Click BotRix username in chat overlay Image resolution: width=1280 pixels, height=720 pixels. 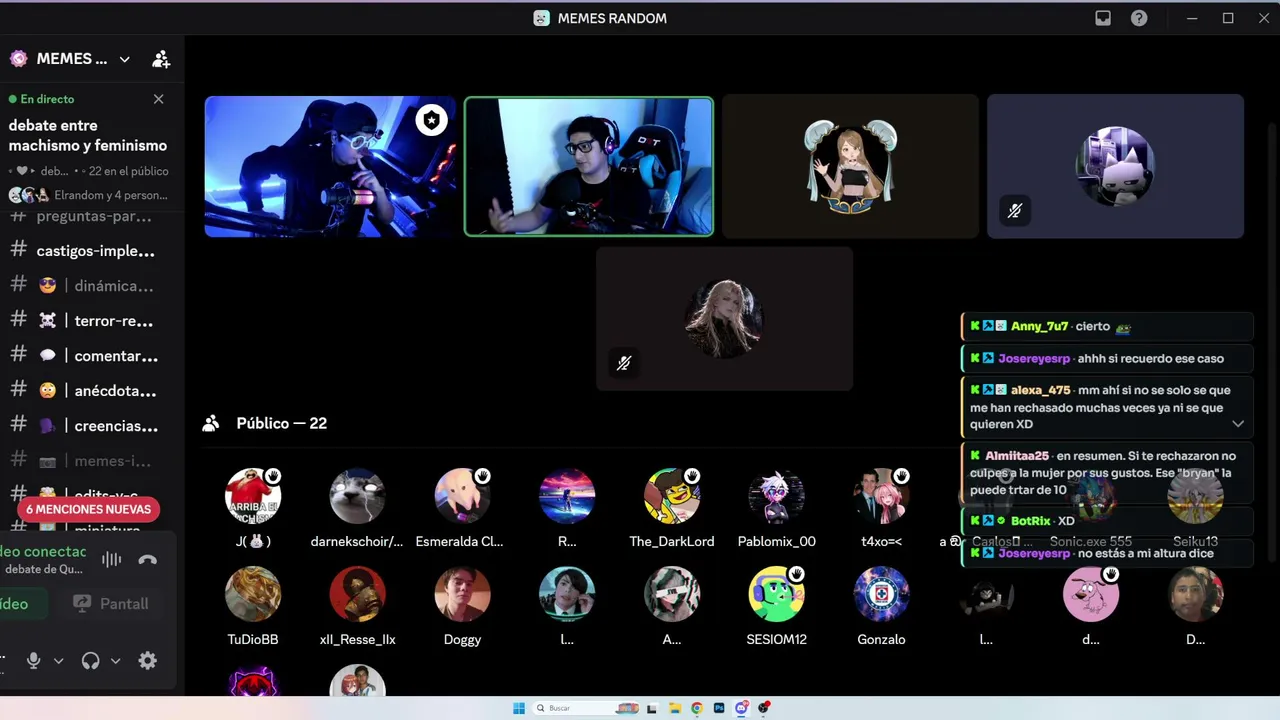(1031, 521)
